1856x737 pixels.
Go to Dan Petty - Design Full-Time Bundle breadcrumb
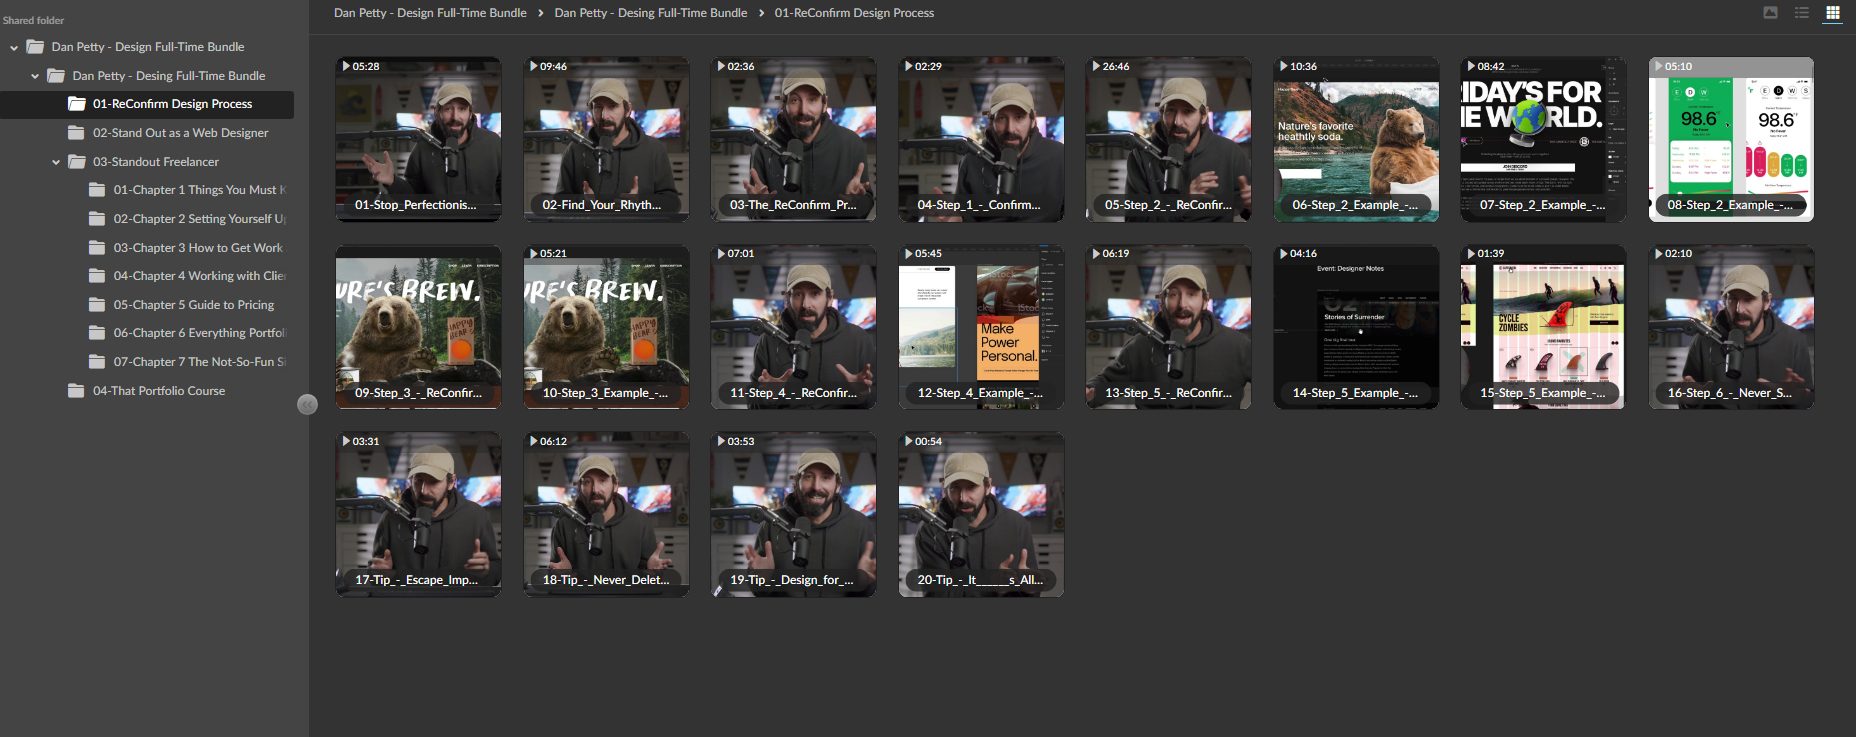(x=430, y=13)
